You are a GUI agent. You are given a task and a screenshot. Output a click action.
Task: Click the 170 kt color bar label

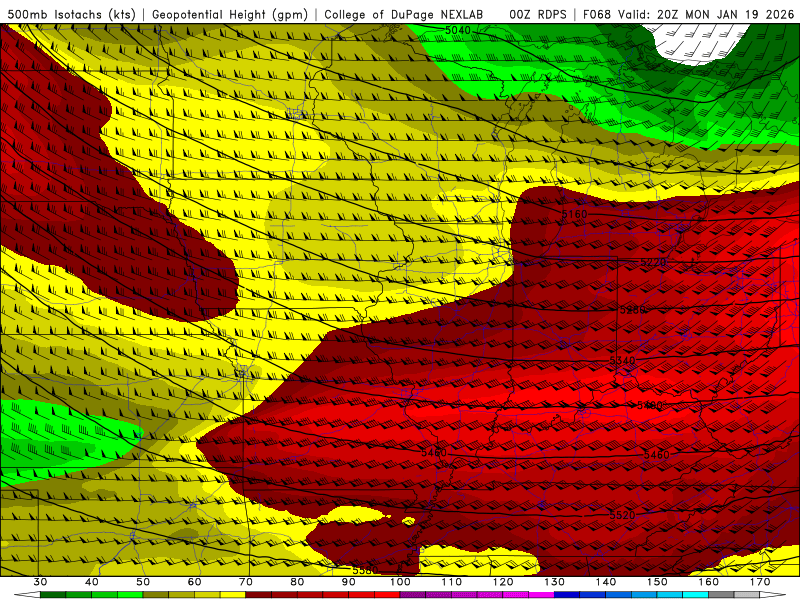[760, 582]
